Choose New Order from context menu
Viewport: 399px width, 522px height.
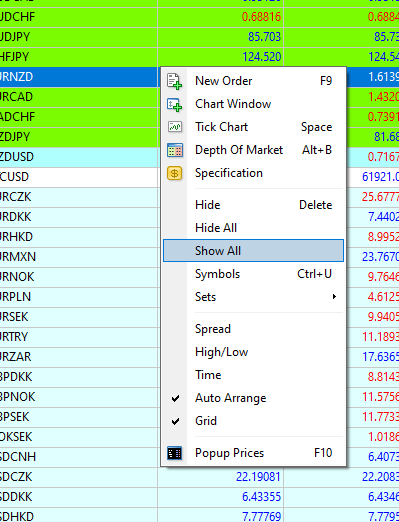253,81
